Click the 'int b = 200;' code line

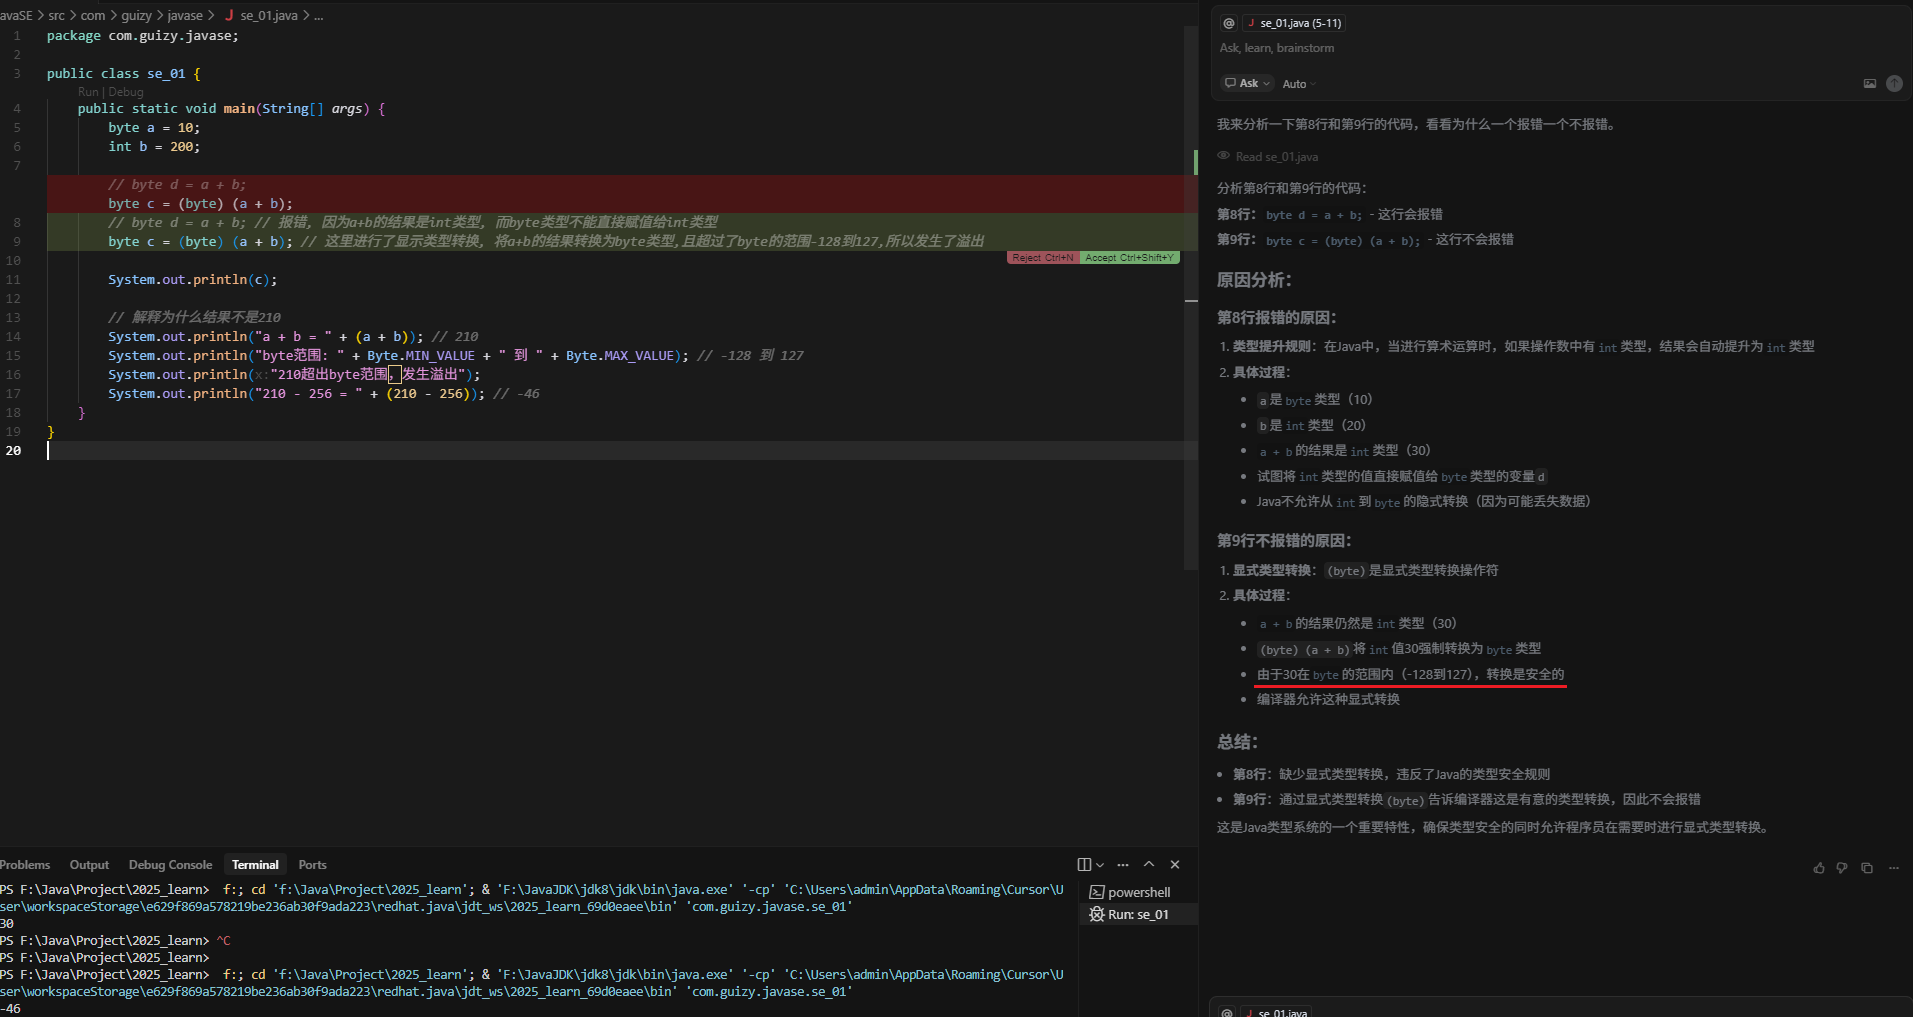click(154, 147)
